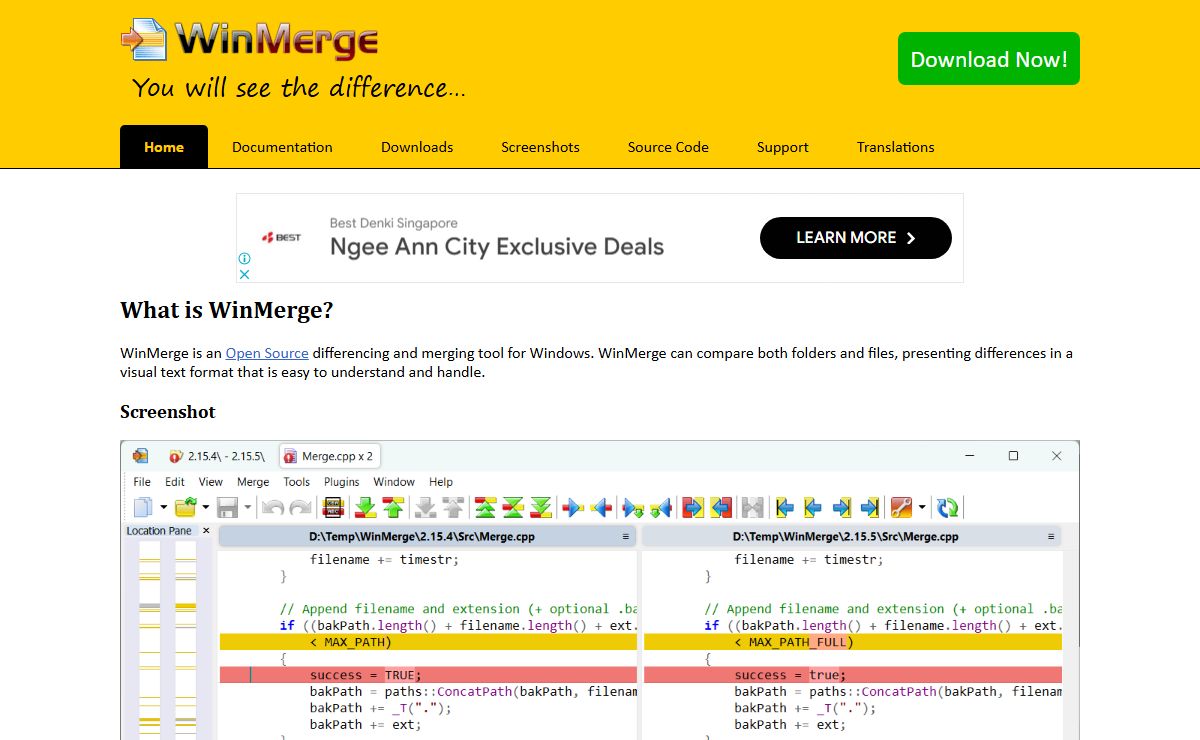
Task: Open the Documentation page
Action: point(282,147)
